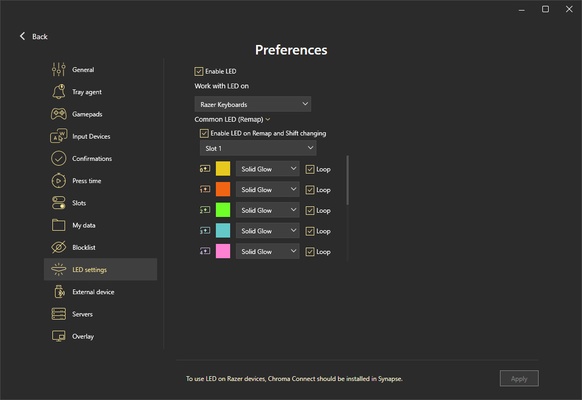This screenshot has width=582, height=400.
Task: Select the Confirmations section
Action: (x=100, y=158)
